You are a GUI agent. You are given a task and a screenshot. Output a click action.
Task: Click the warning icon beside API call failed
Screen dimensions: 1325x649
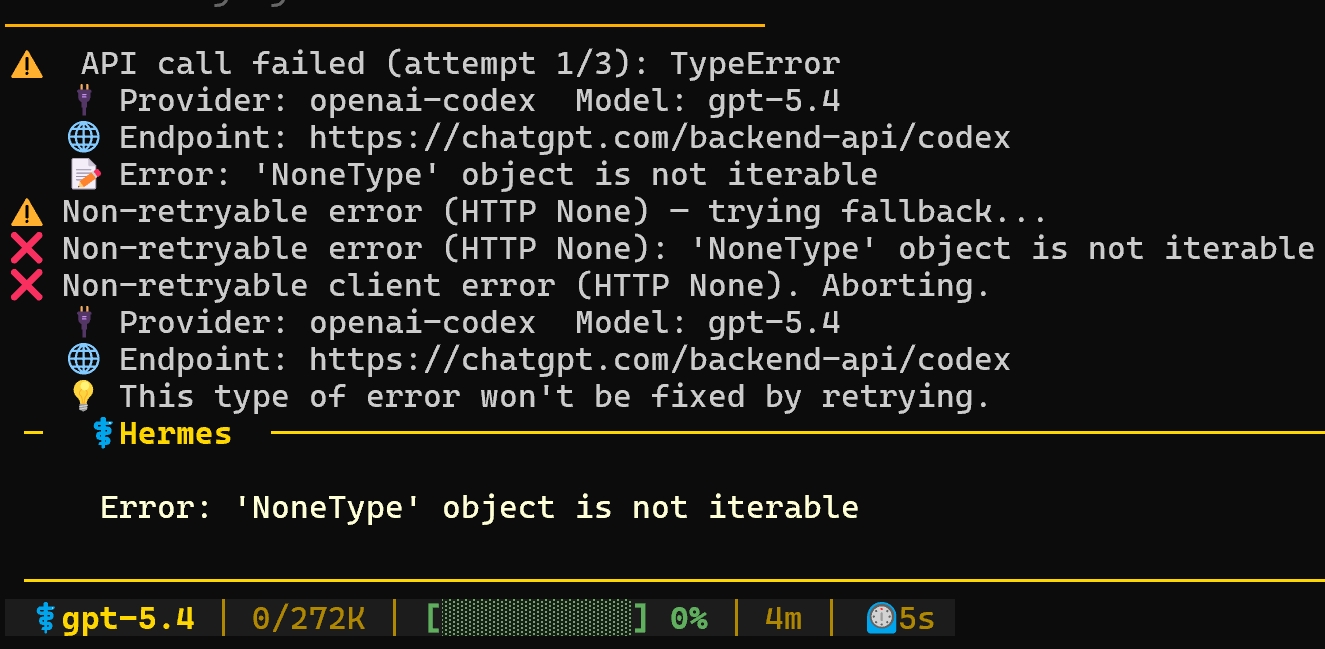click(x=27, y=66)
